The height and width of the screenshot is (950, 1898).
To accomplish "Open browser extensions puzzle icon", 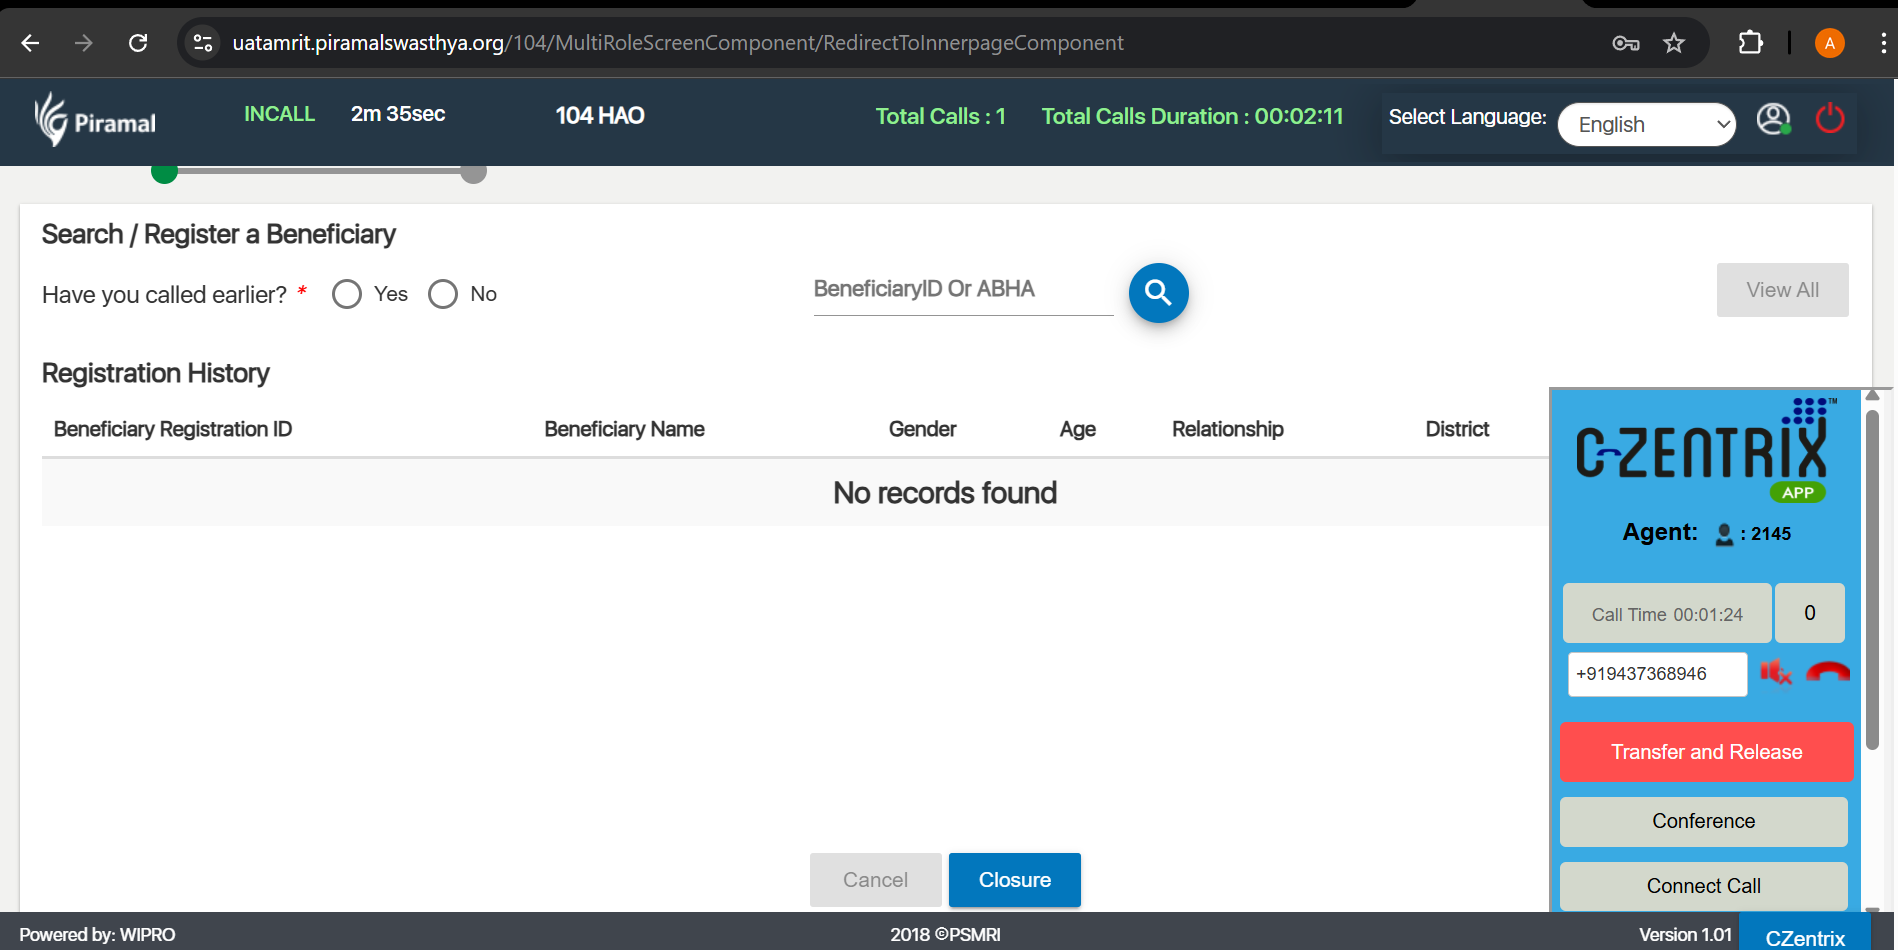I will [1750, 43].
